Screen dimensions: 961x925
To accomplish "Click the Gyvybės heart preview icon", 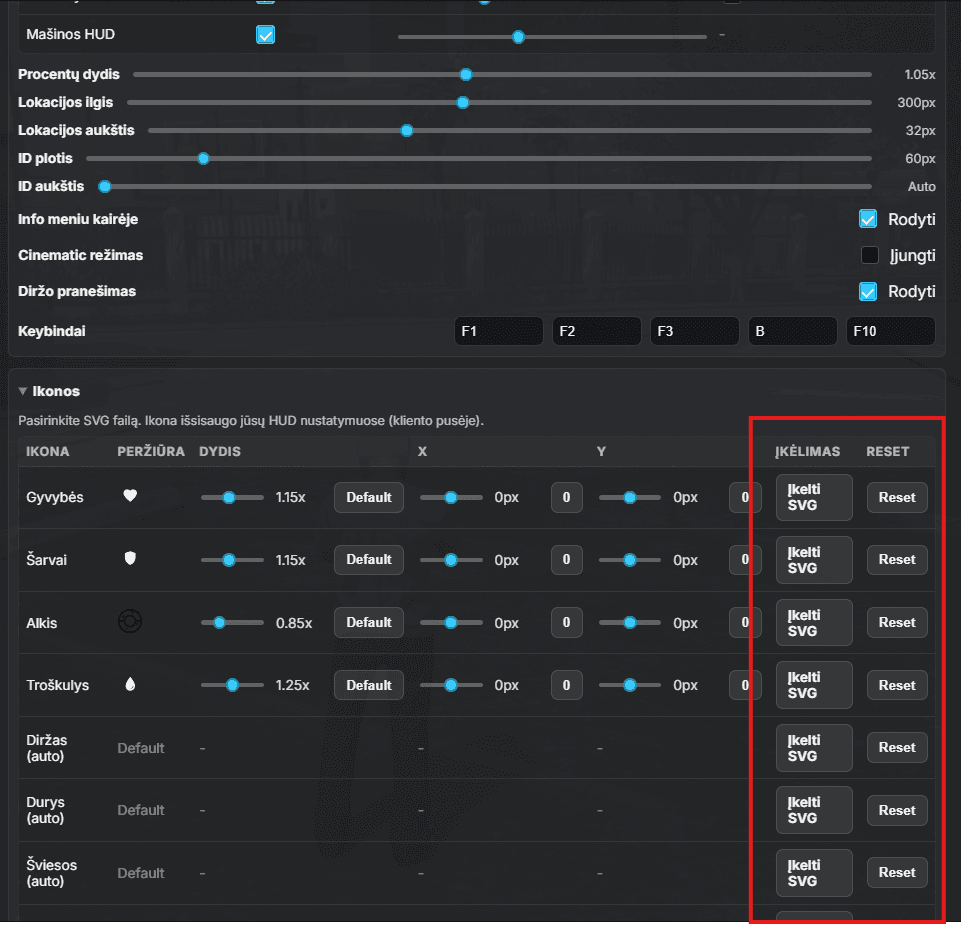I will (x=130, y=496).
